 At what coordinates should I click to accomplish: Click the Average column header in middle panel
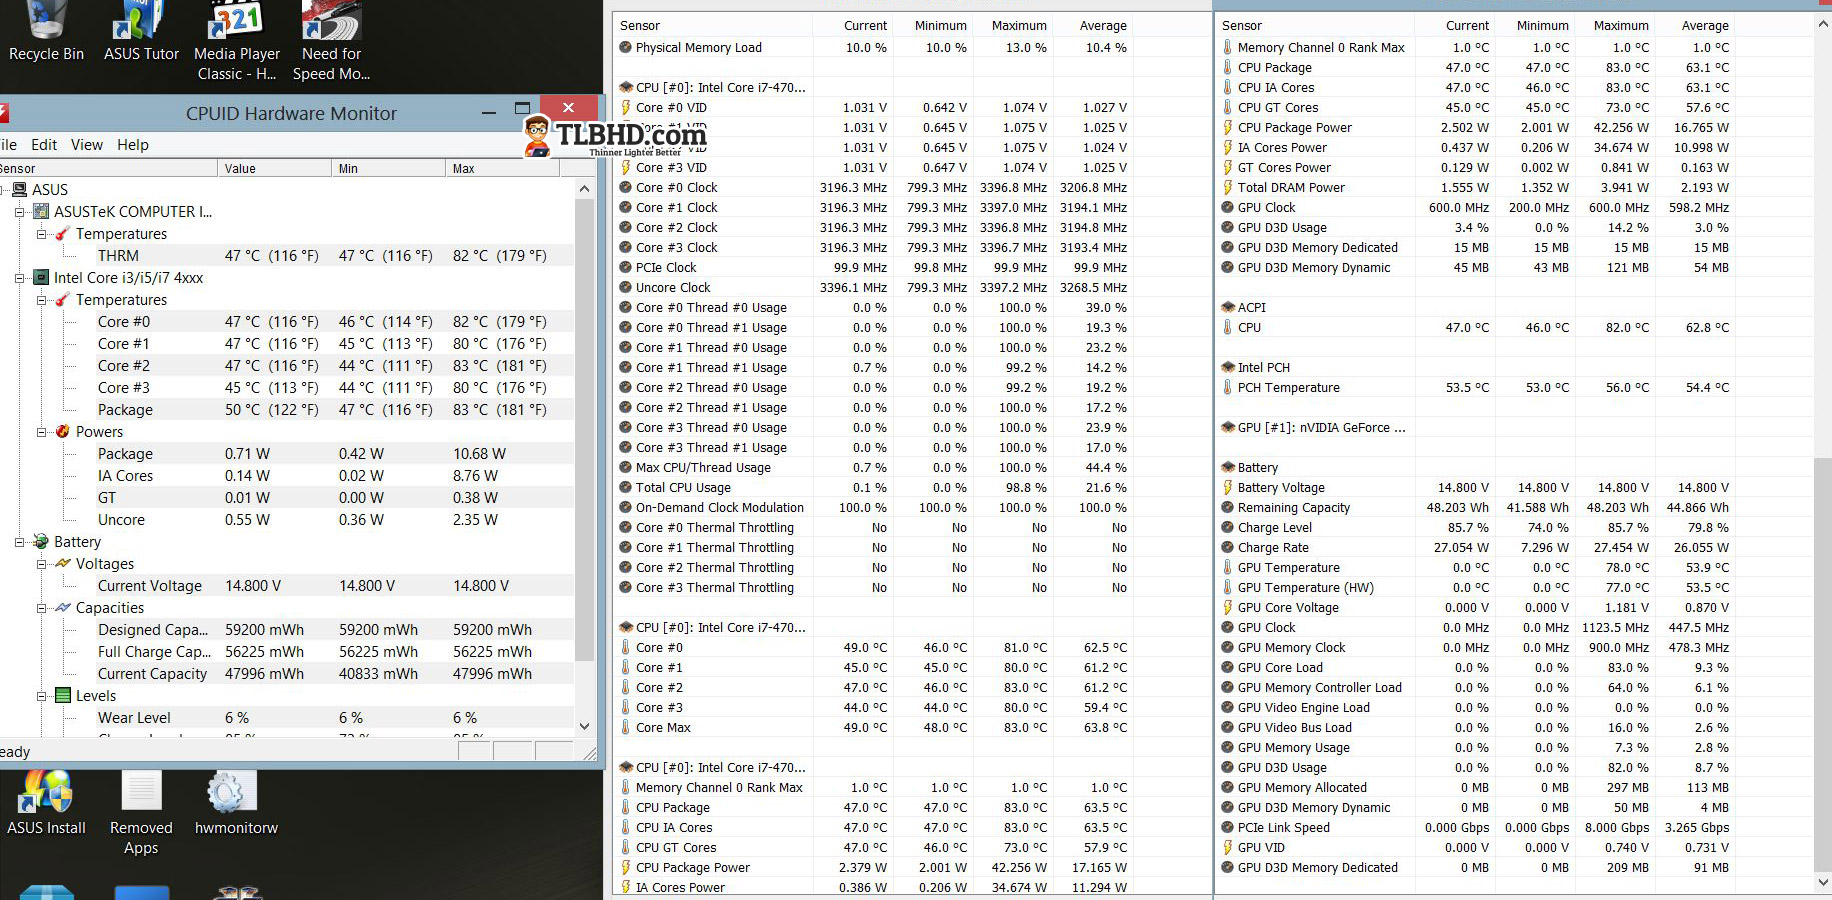click(x=1092, y=25)
